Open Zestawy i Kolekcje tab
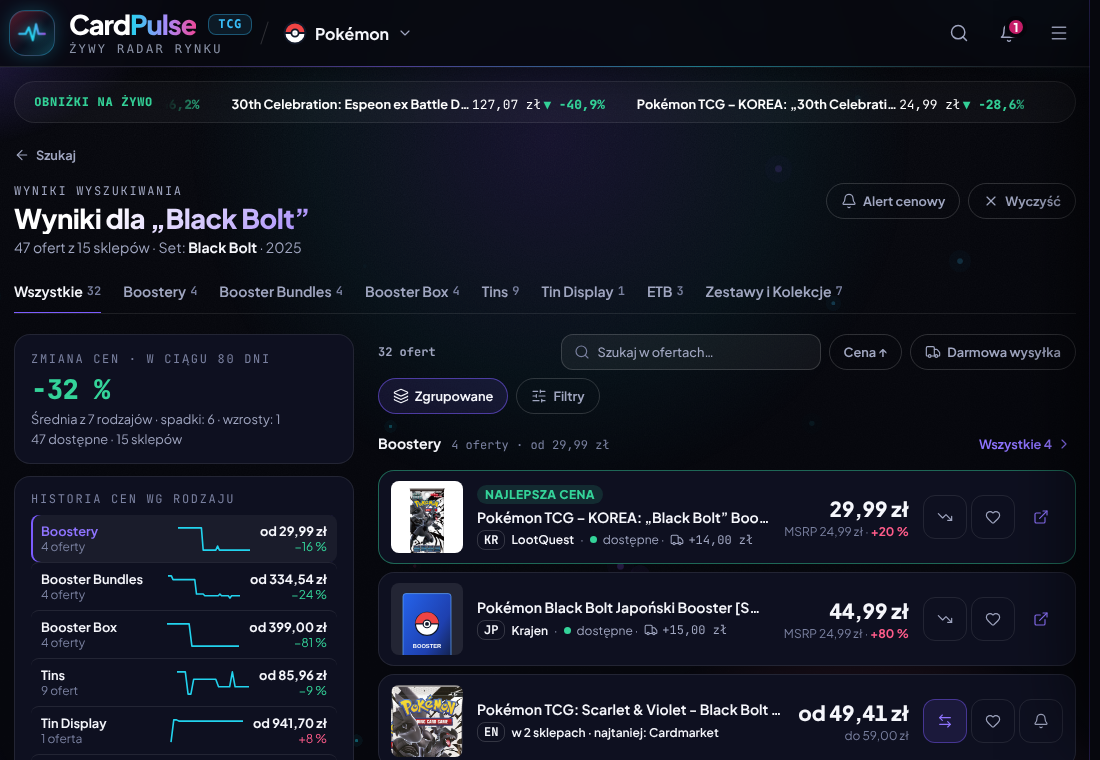The image size is (1100, 760). click(x=774, y=292)
